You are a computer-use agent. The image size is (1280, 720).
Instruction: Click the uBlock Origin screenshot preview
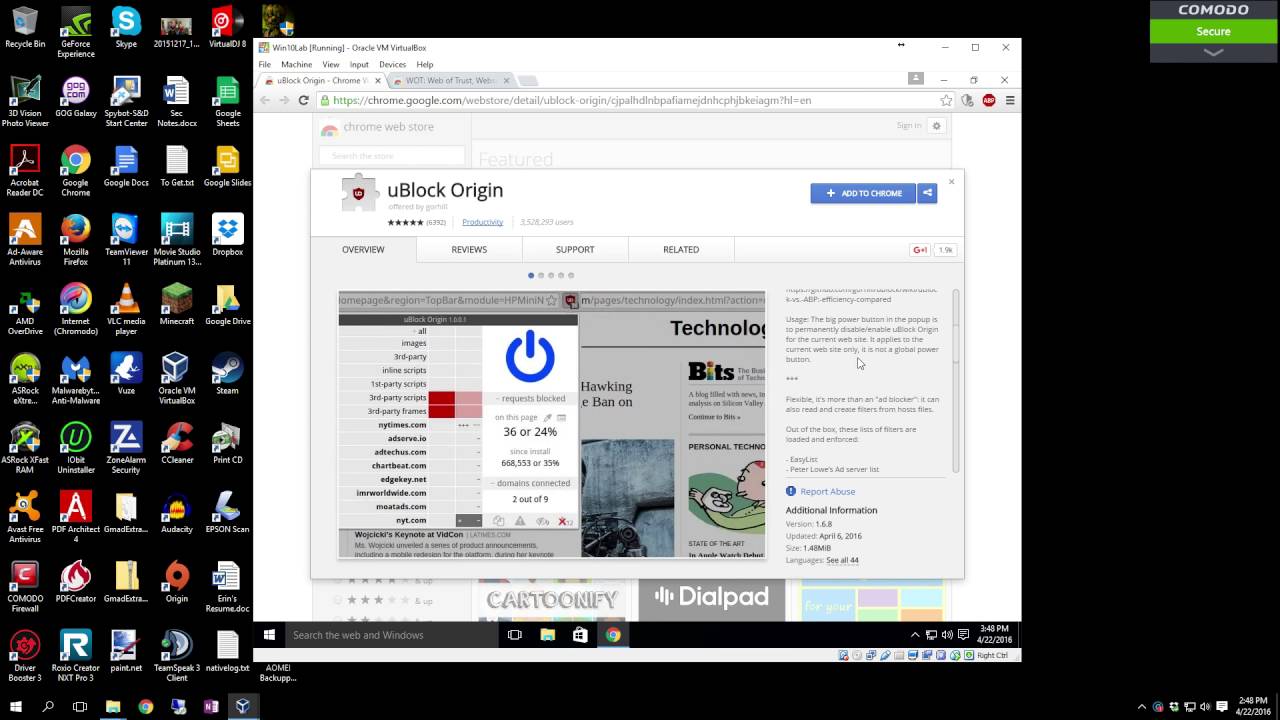[552, 425]
